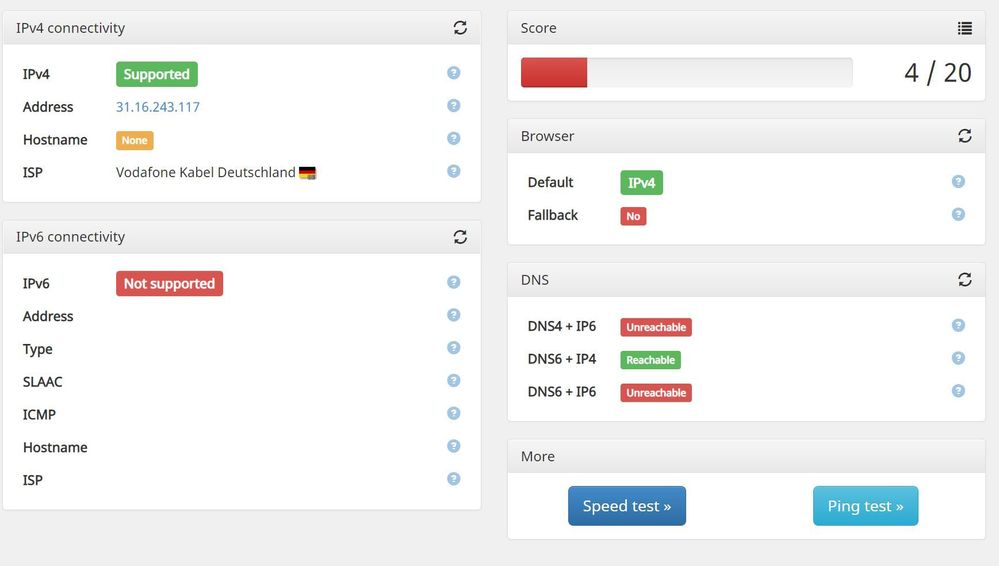This screenshot has width=999, height=566.
Task: Show help for DNS6 + IP6 row
Action: [958, 391]
